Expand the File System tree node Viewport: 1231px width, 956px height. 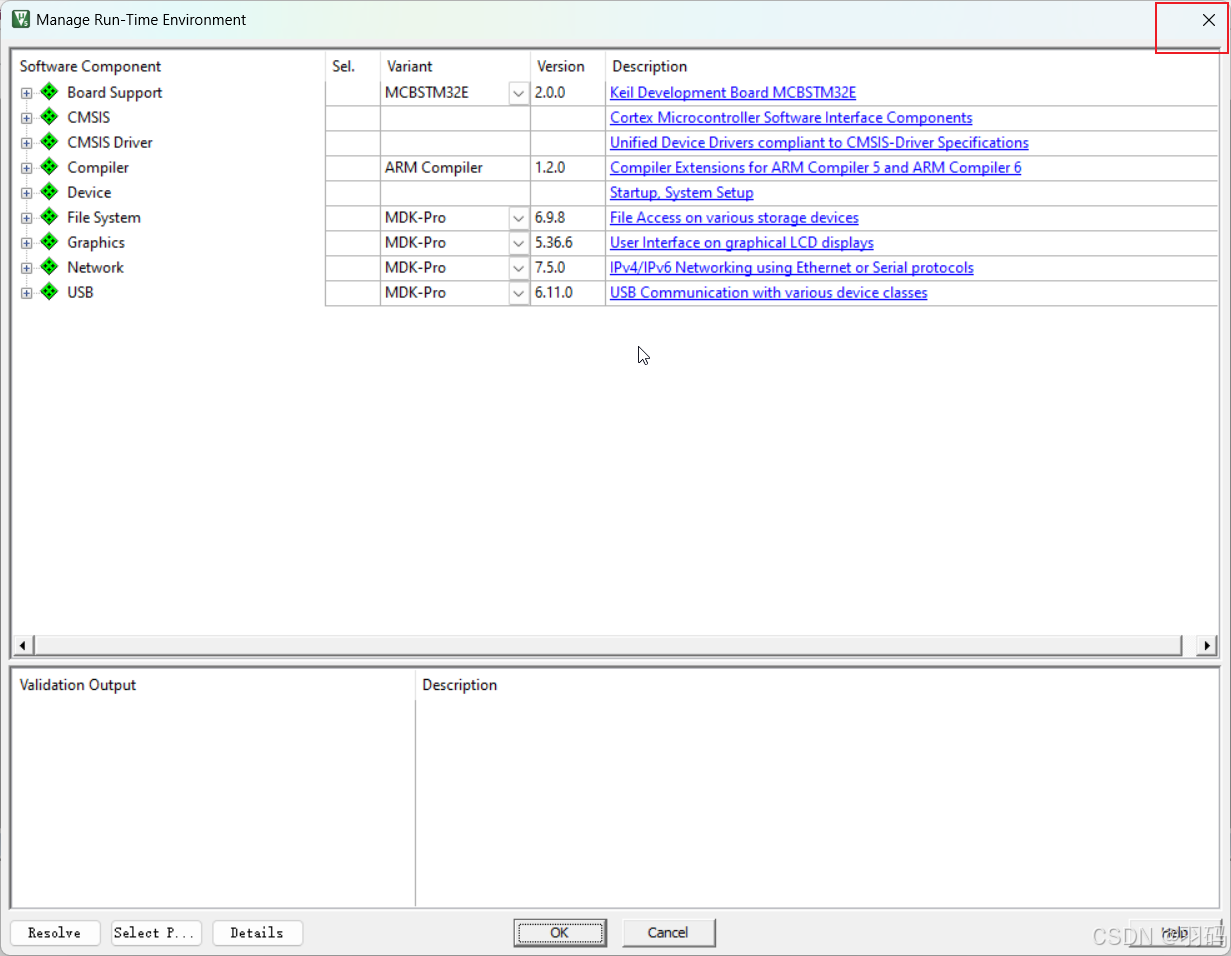[x=26, y=218]
